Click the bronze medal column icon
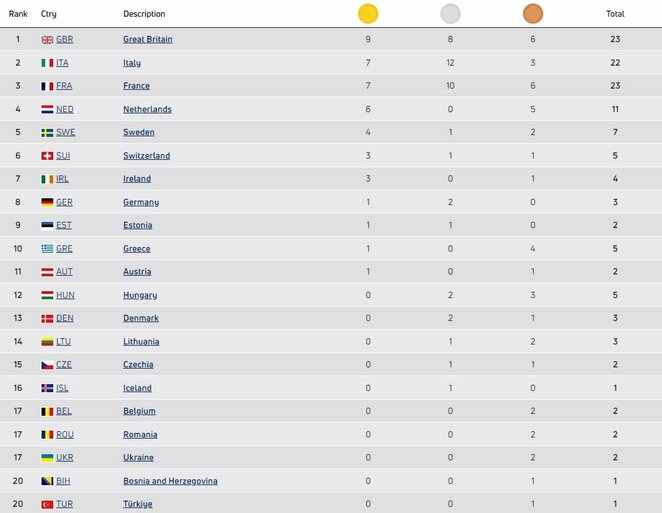 pyautogui.click(x=533, y=14)
